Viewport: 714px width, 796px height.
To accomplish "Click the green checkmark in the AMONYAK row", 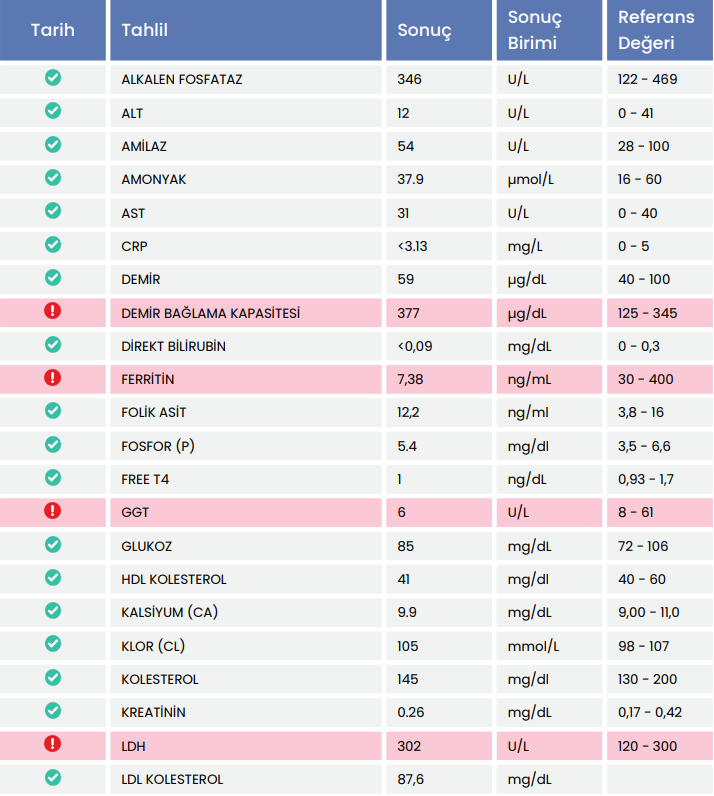I will [53, 177].
